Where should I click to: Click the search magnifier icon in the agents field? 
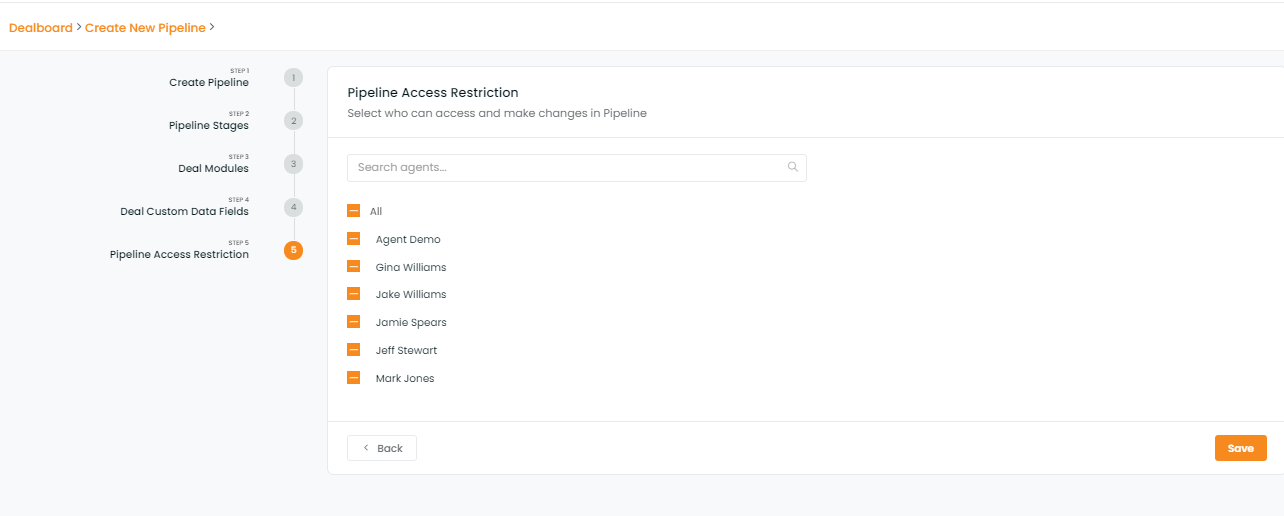[793, 167]
